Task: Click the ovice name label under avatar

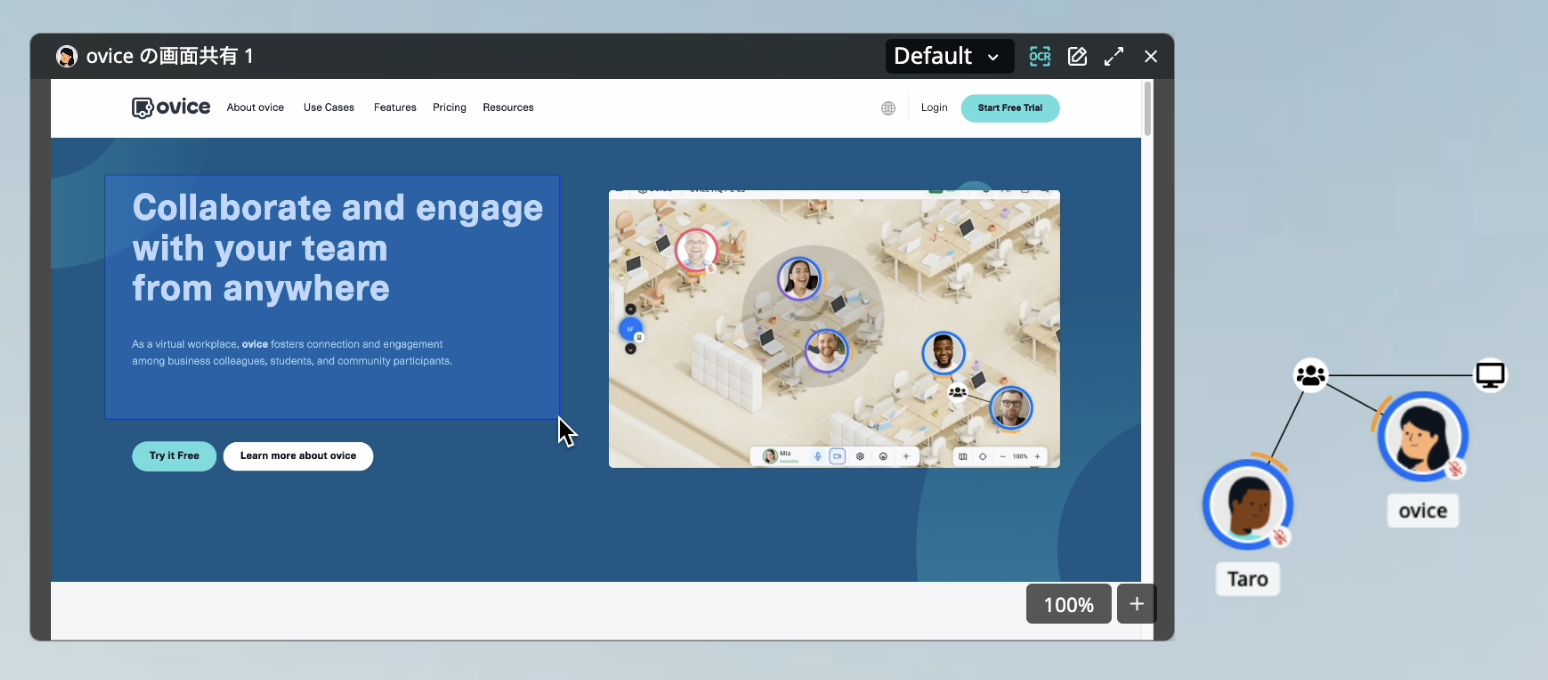Action: 1423,511
